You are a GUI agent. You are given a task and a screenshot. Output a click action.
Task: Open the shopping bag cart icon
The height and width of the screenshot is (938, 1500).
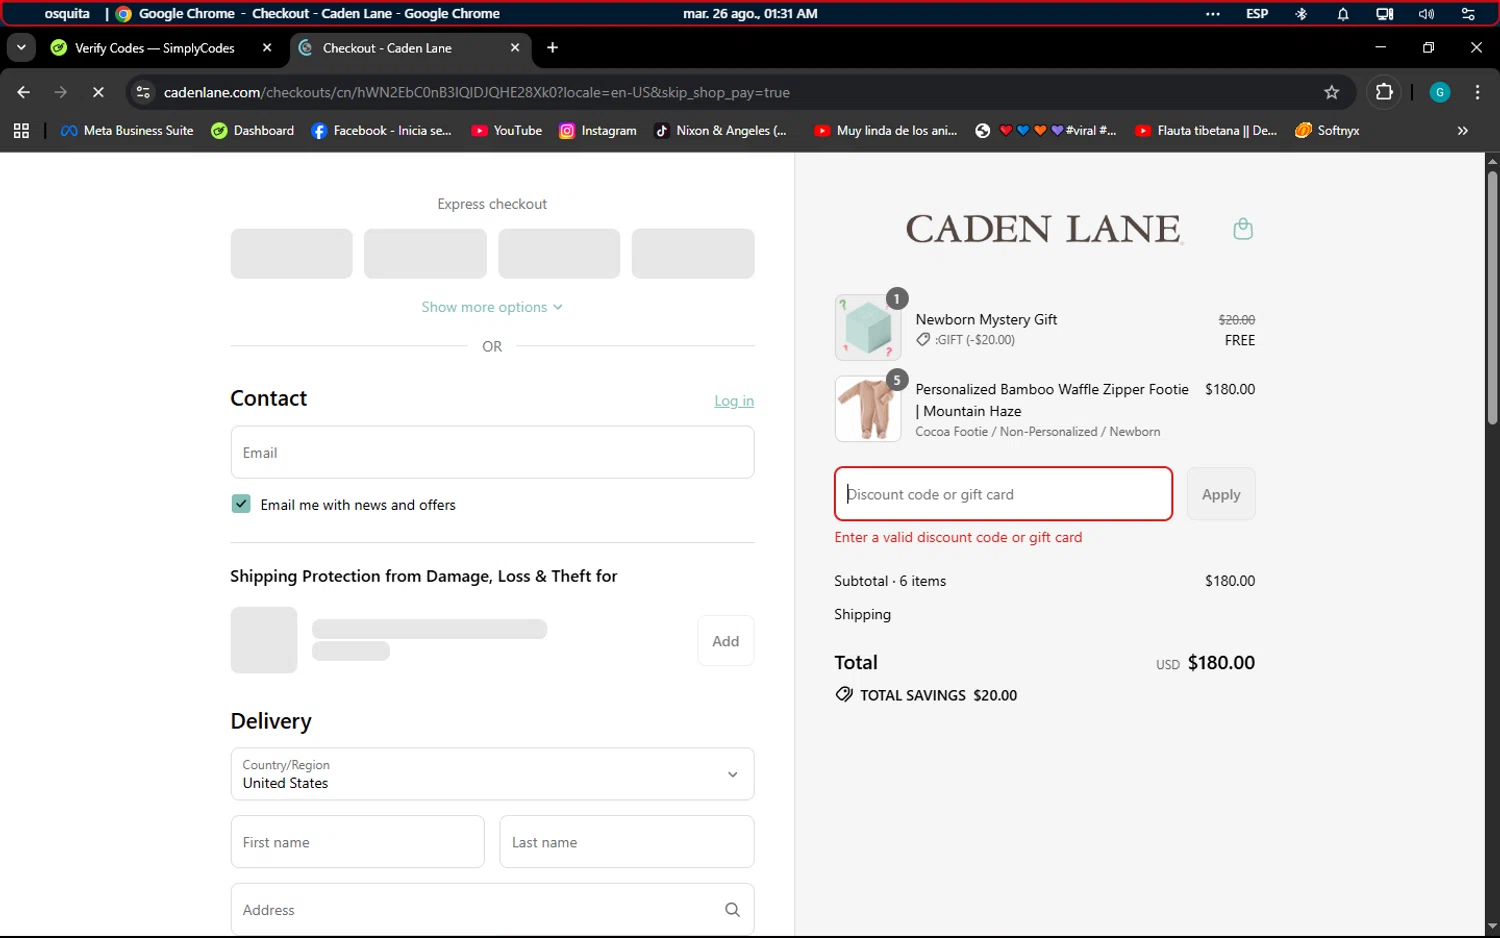pyautogui.click(x=1243, y=229)
